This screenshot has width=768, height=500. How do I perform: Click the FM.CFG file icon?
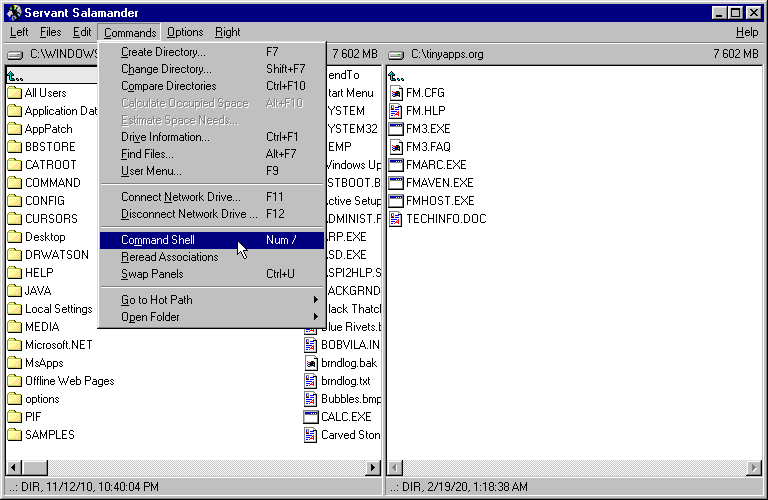[396, 93]
